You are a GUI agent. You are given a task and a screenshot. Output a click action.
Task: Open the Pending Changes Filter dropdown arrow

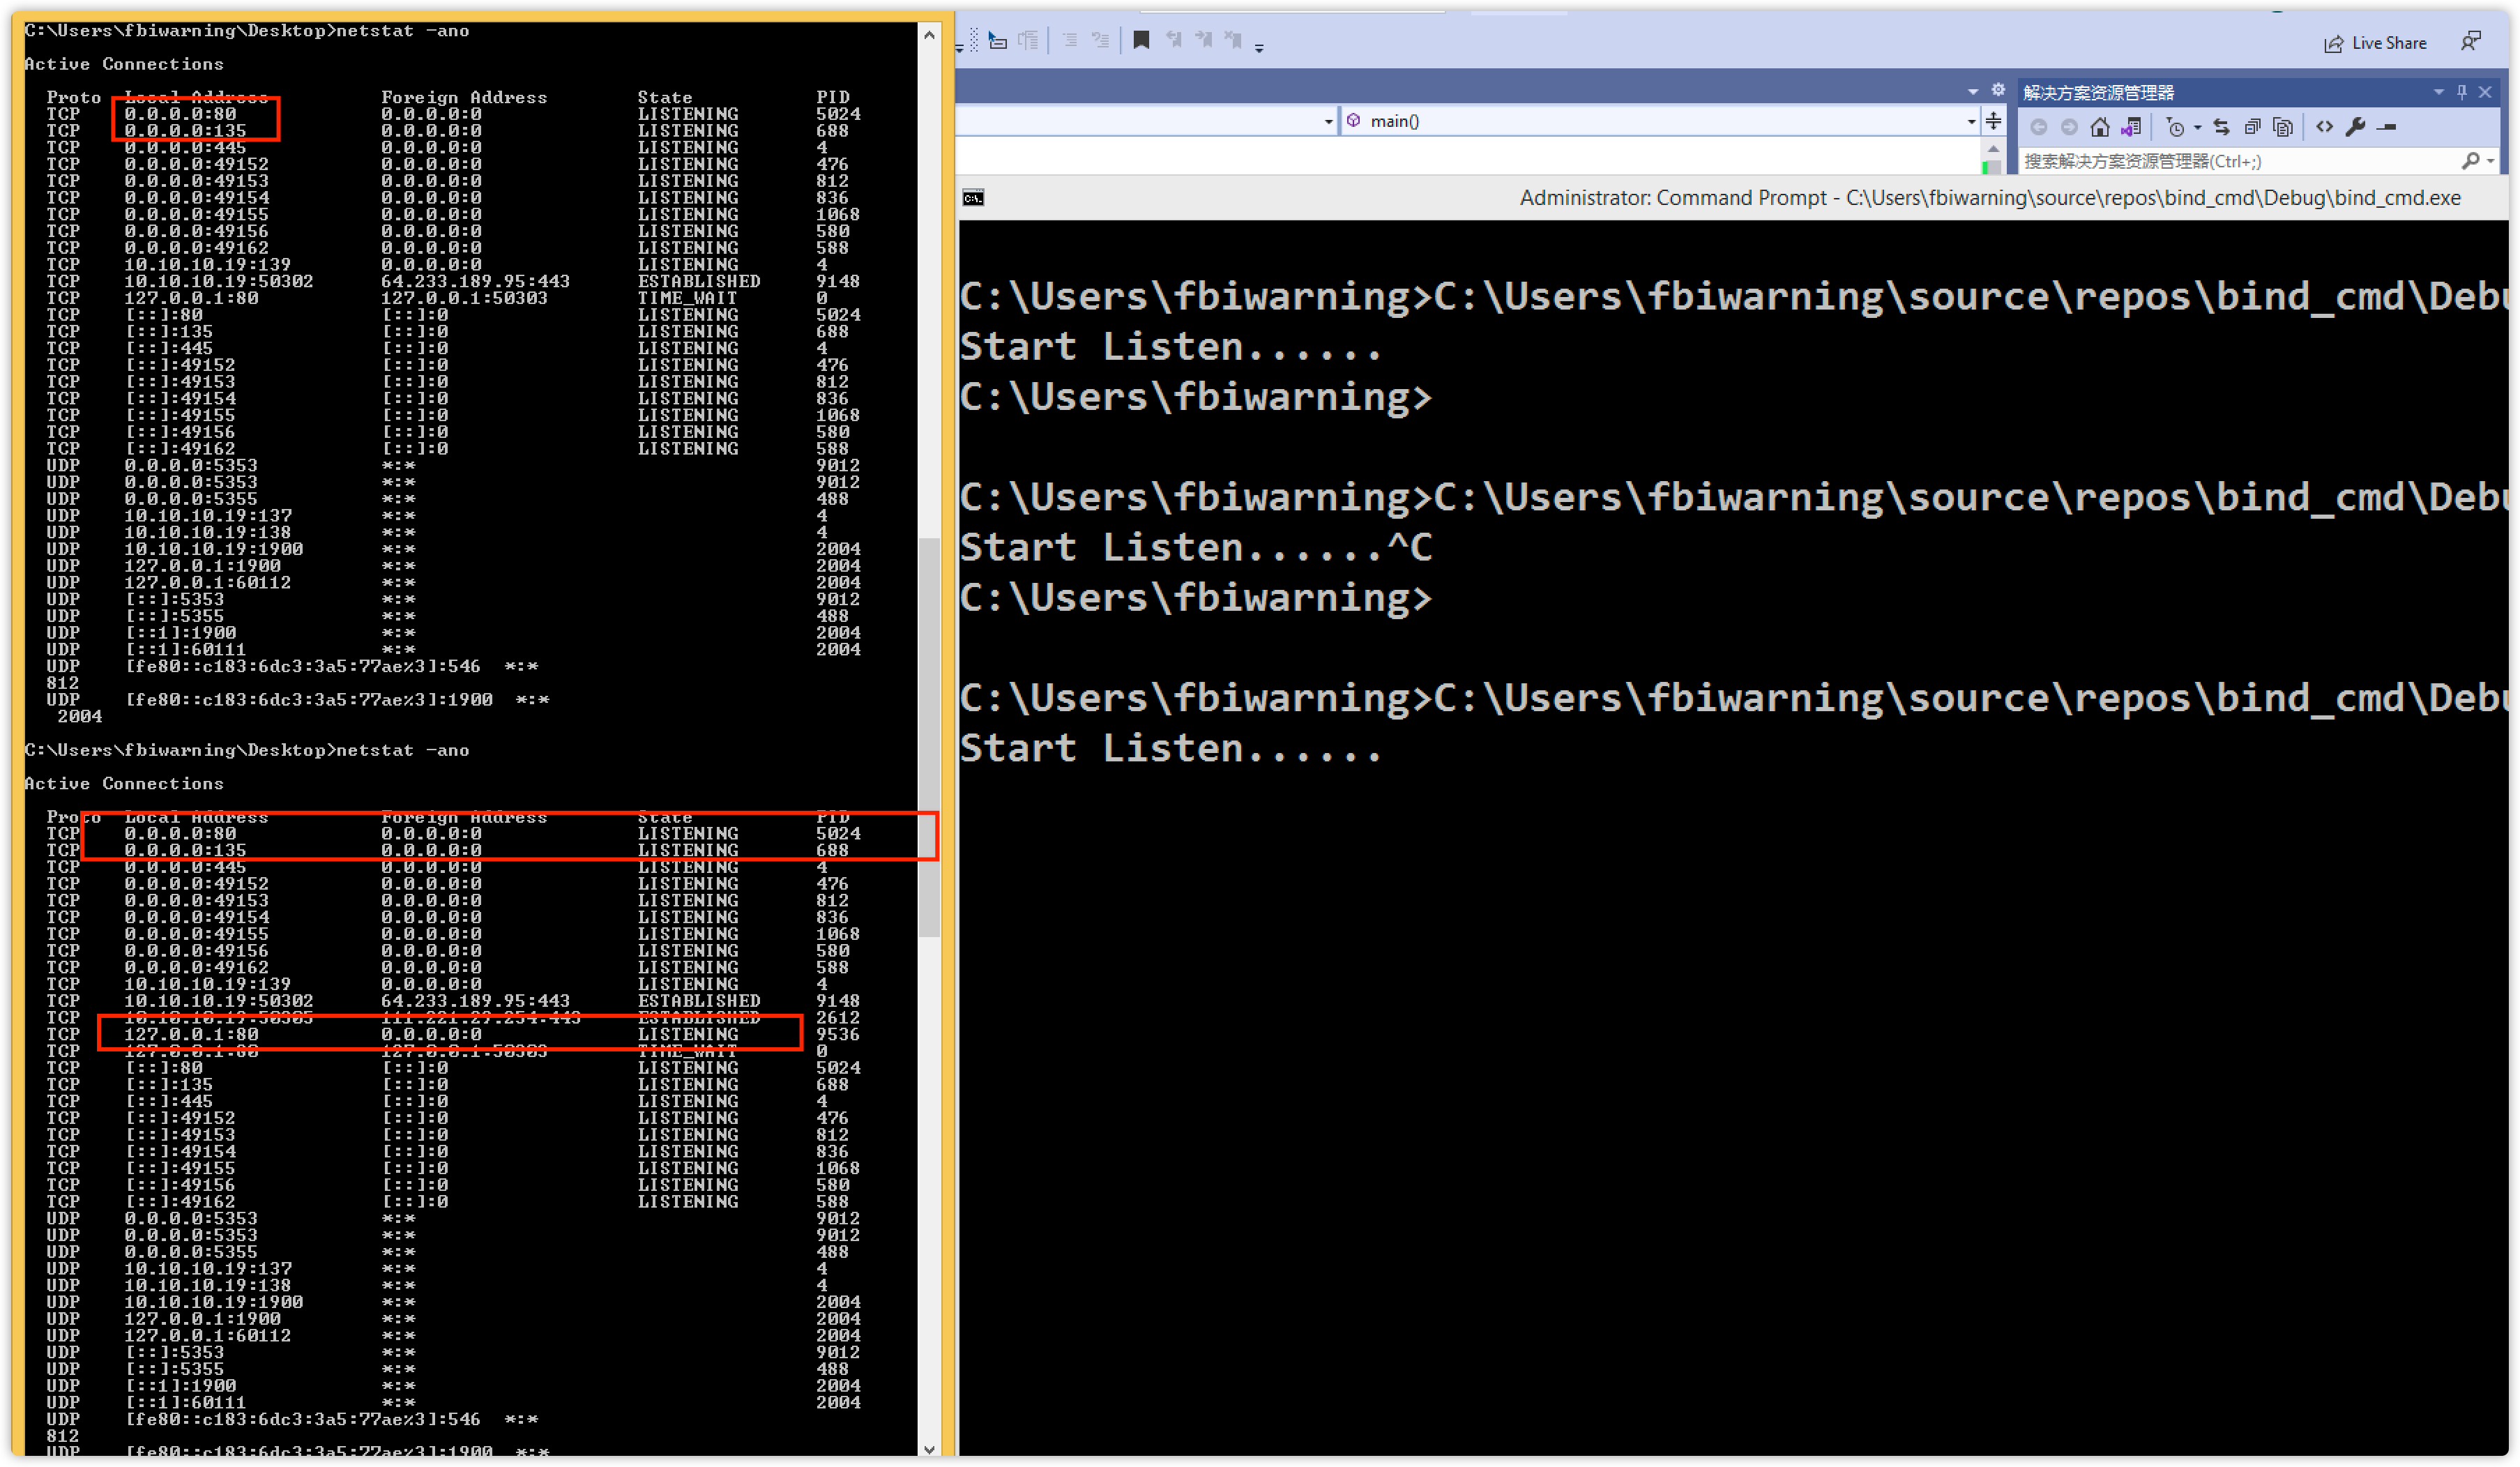(x=2197, y=128)
